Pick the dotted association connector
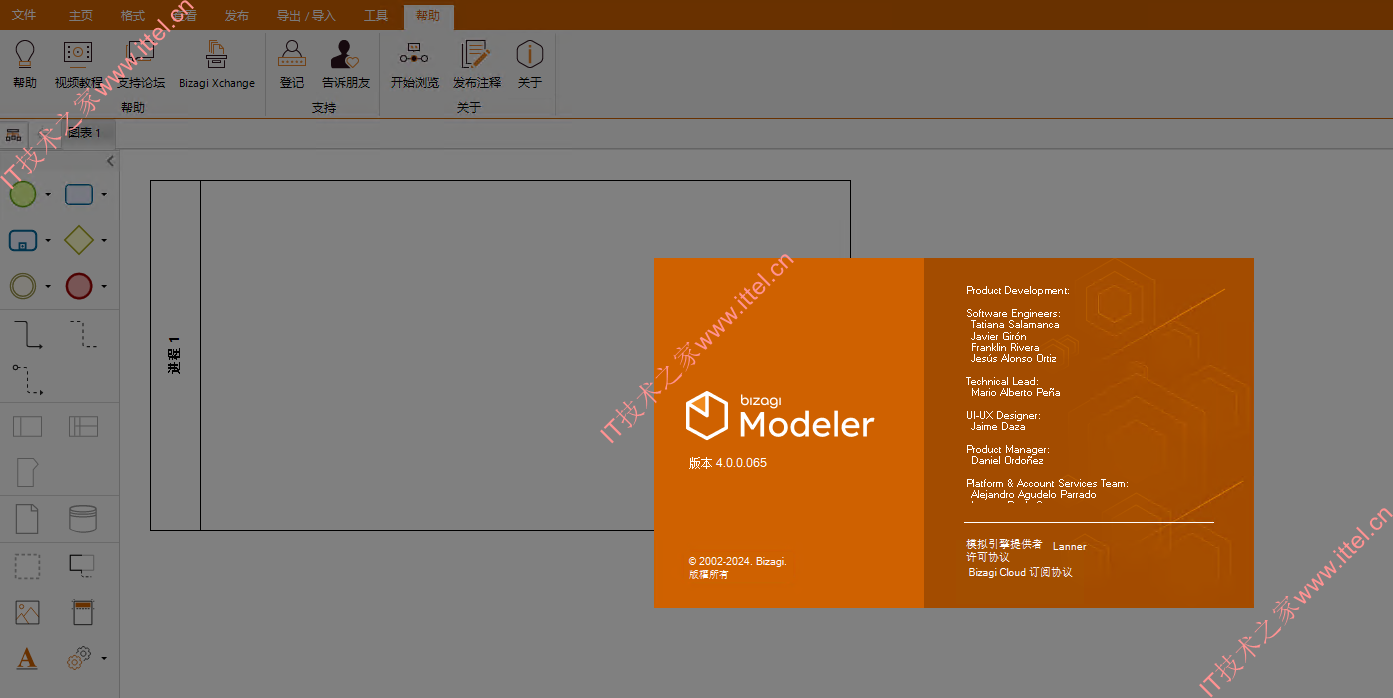The height and width of the screenshot is (698, 1393). click(83, 335)
